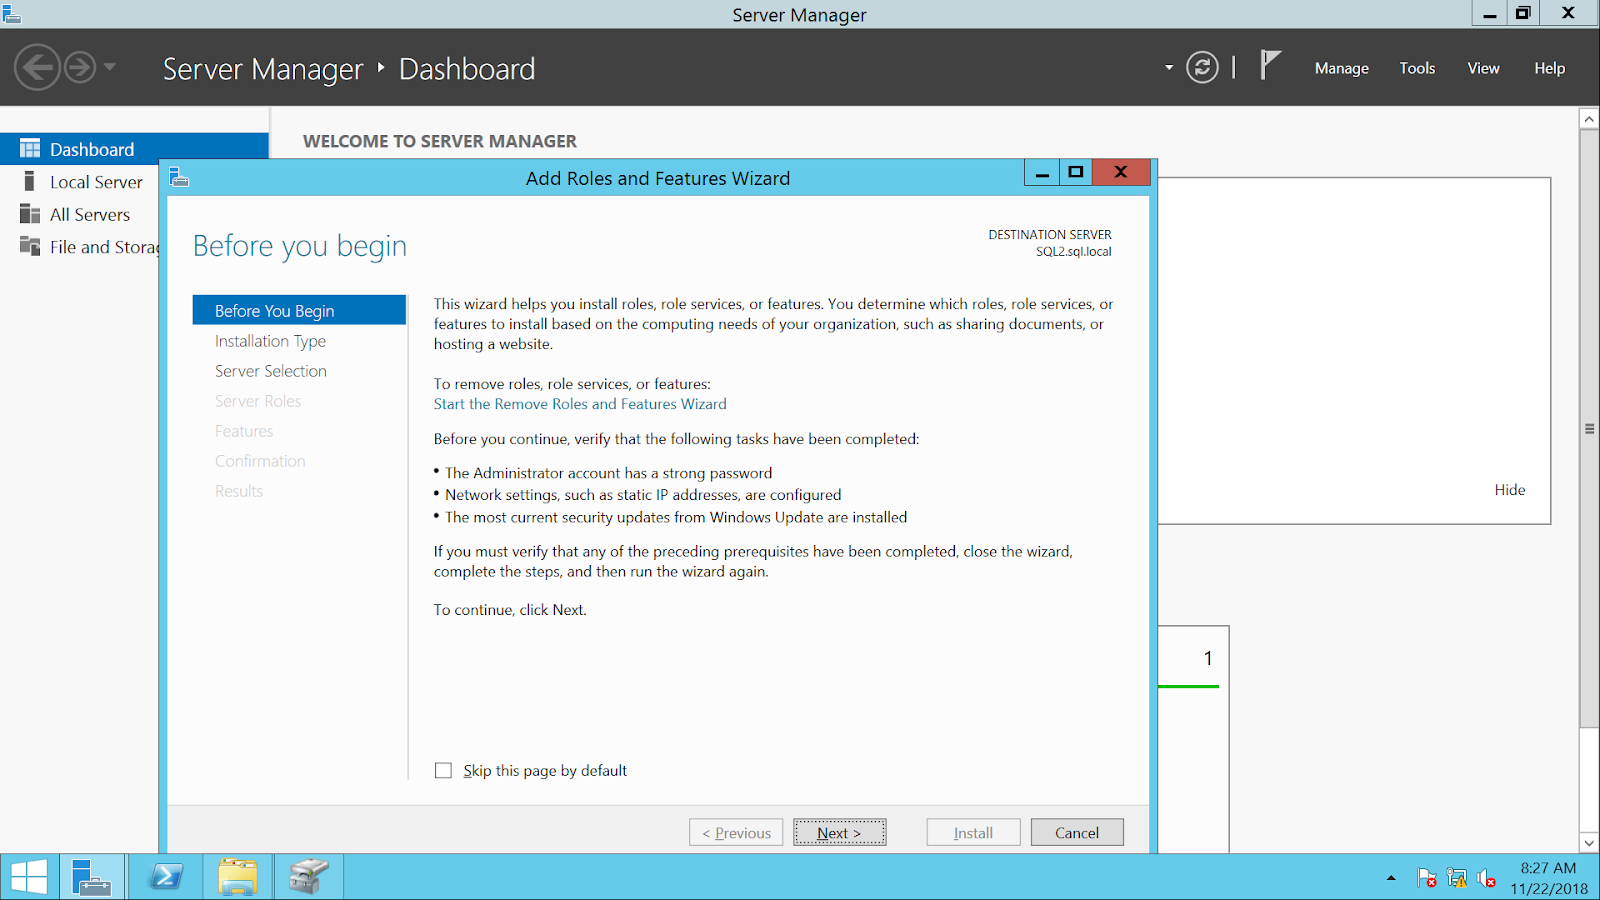Open the administrative tools taskbar icon

coord(309,876)
